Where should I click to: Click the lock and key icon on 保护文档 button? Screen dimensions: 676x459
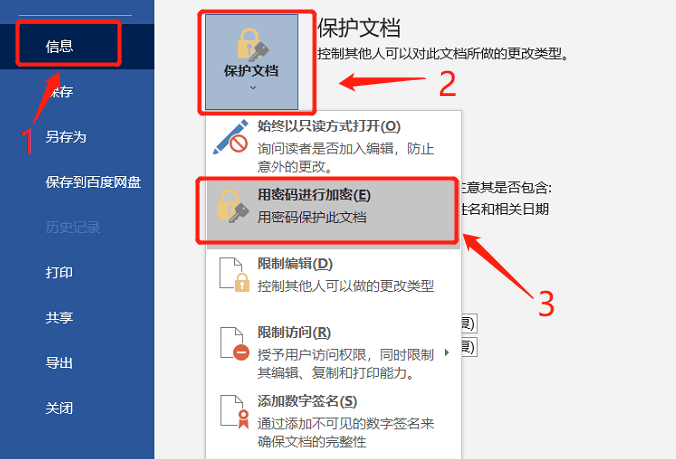(x=253, y=45)
